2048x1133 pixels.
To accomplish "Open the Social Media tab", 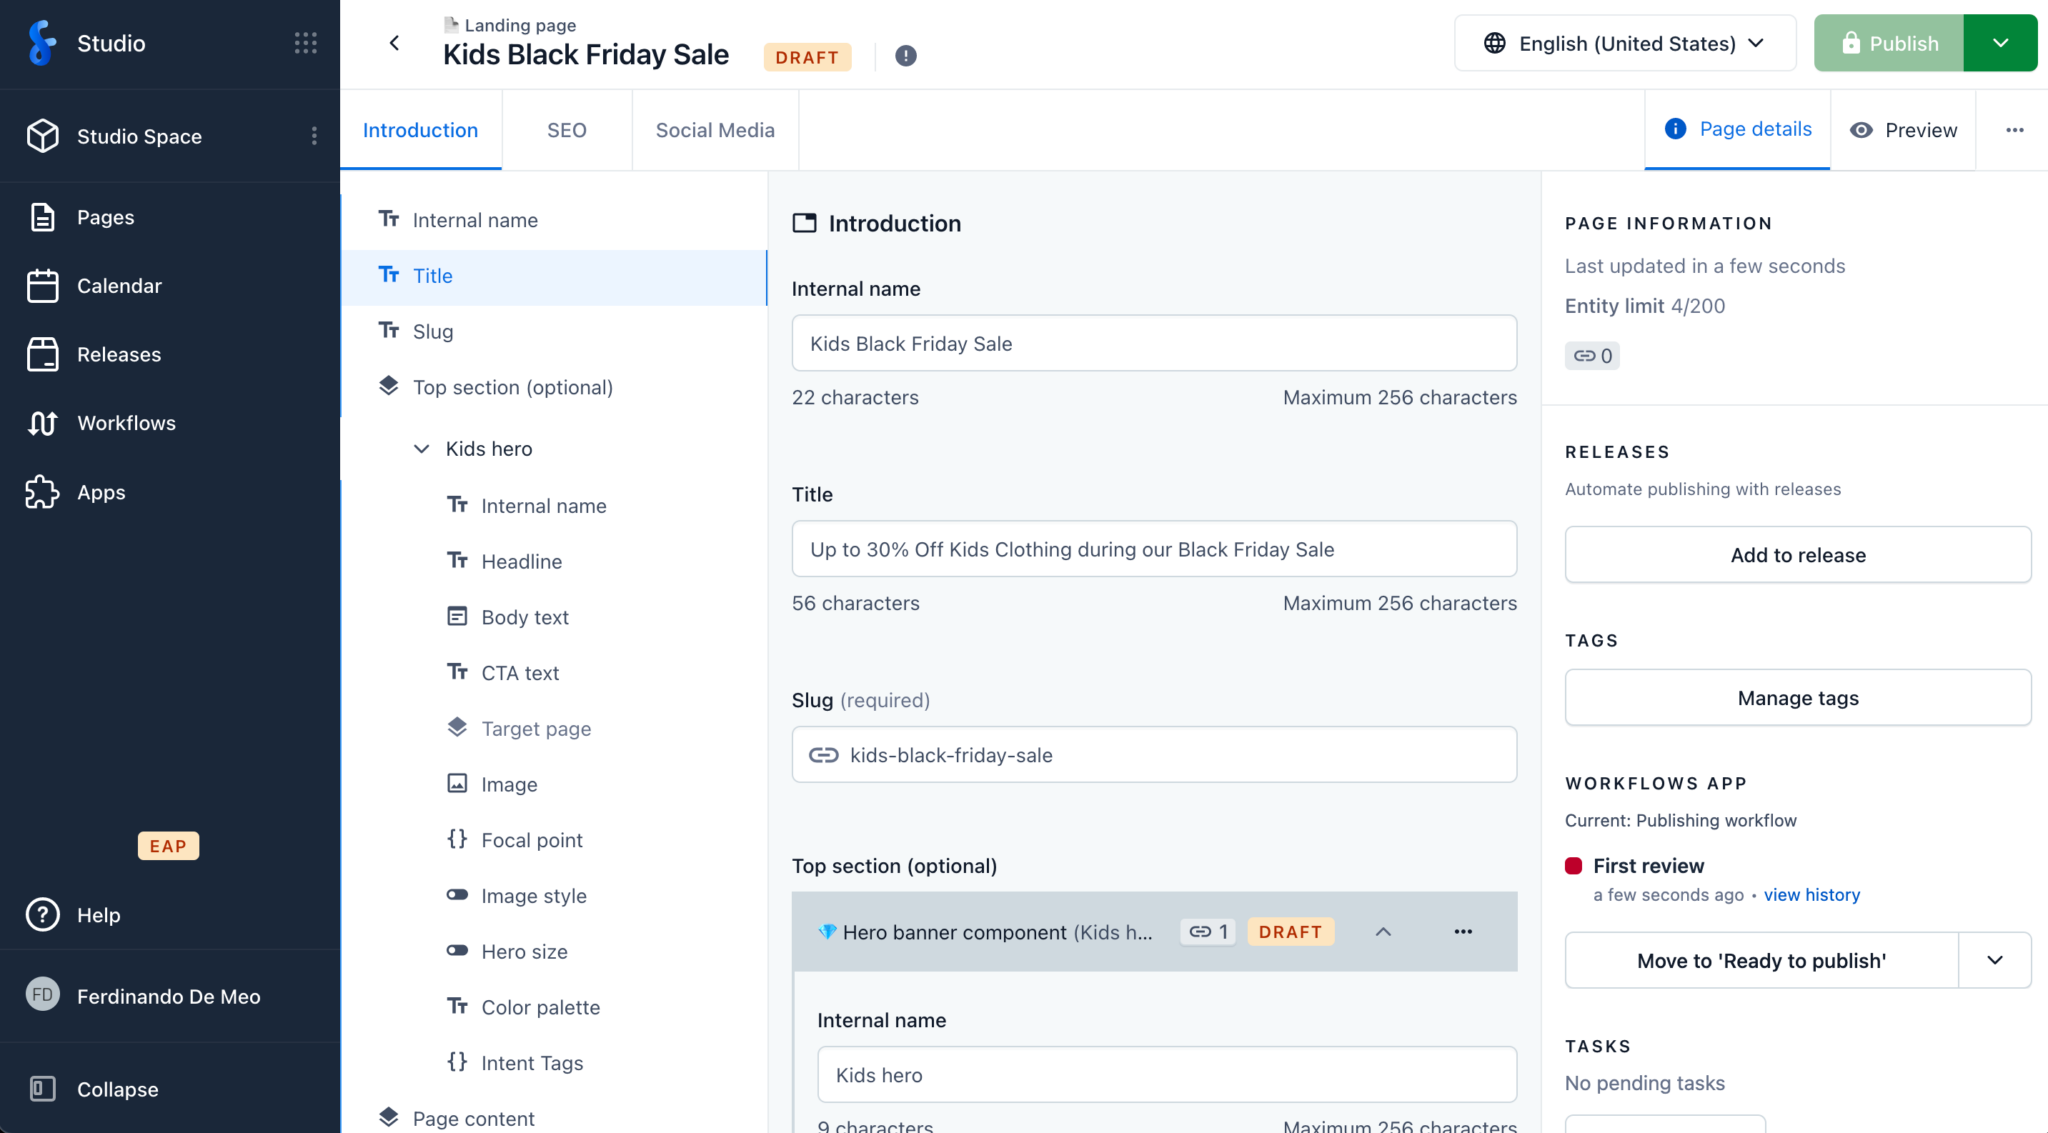I will pos(714,130).
